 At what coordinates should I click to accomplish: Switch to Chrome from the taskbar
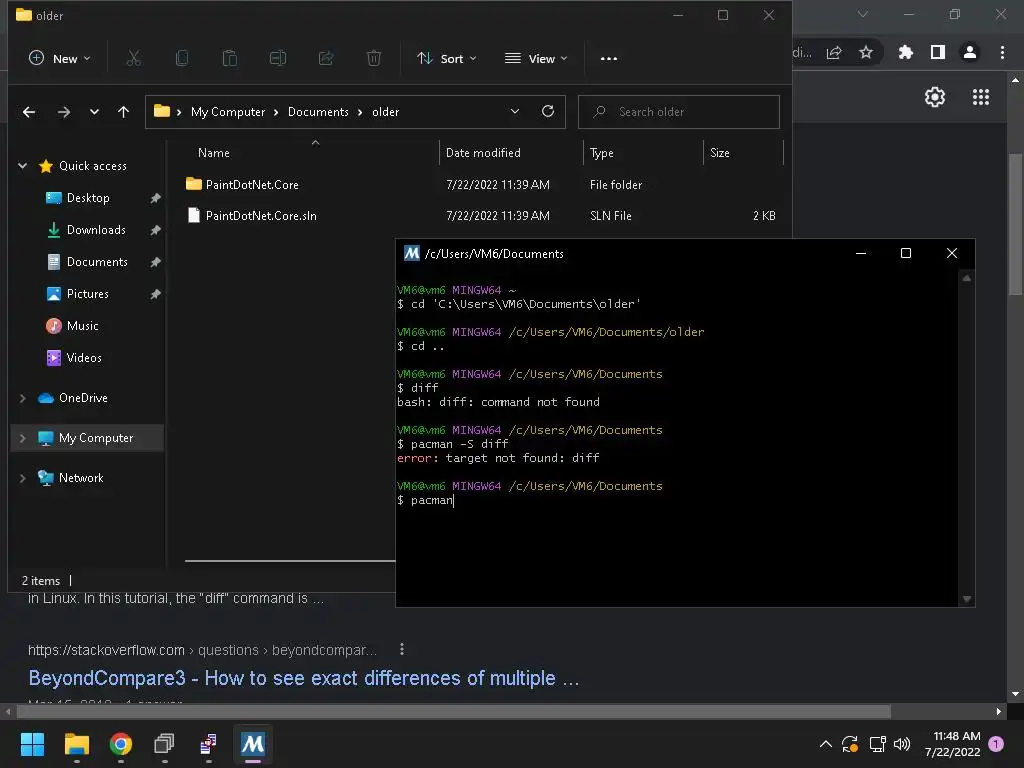click(121, 744)
